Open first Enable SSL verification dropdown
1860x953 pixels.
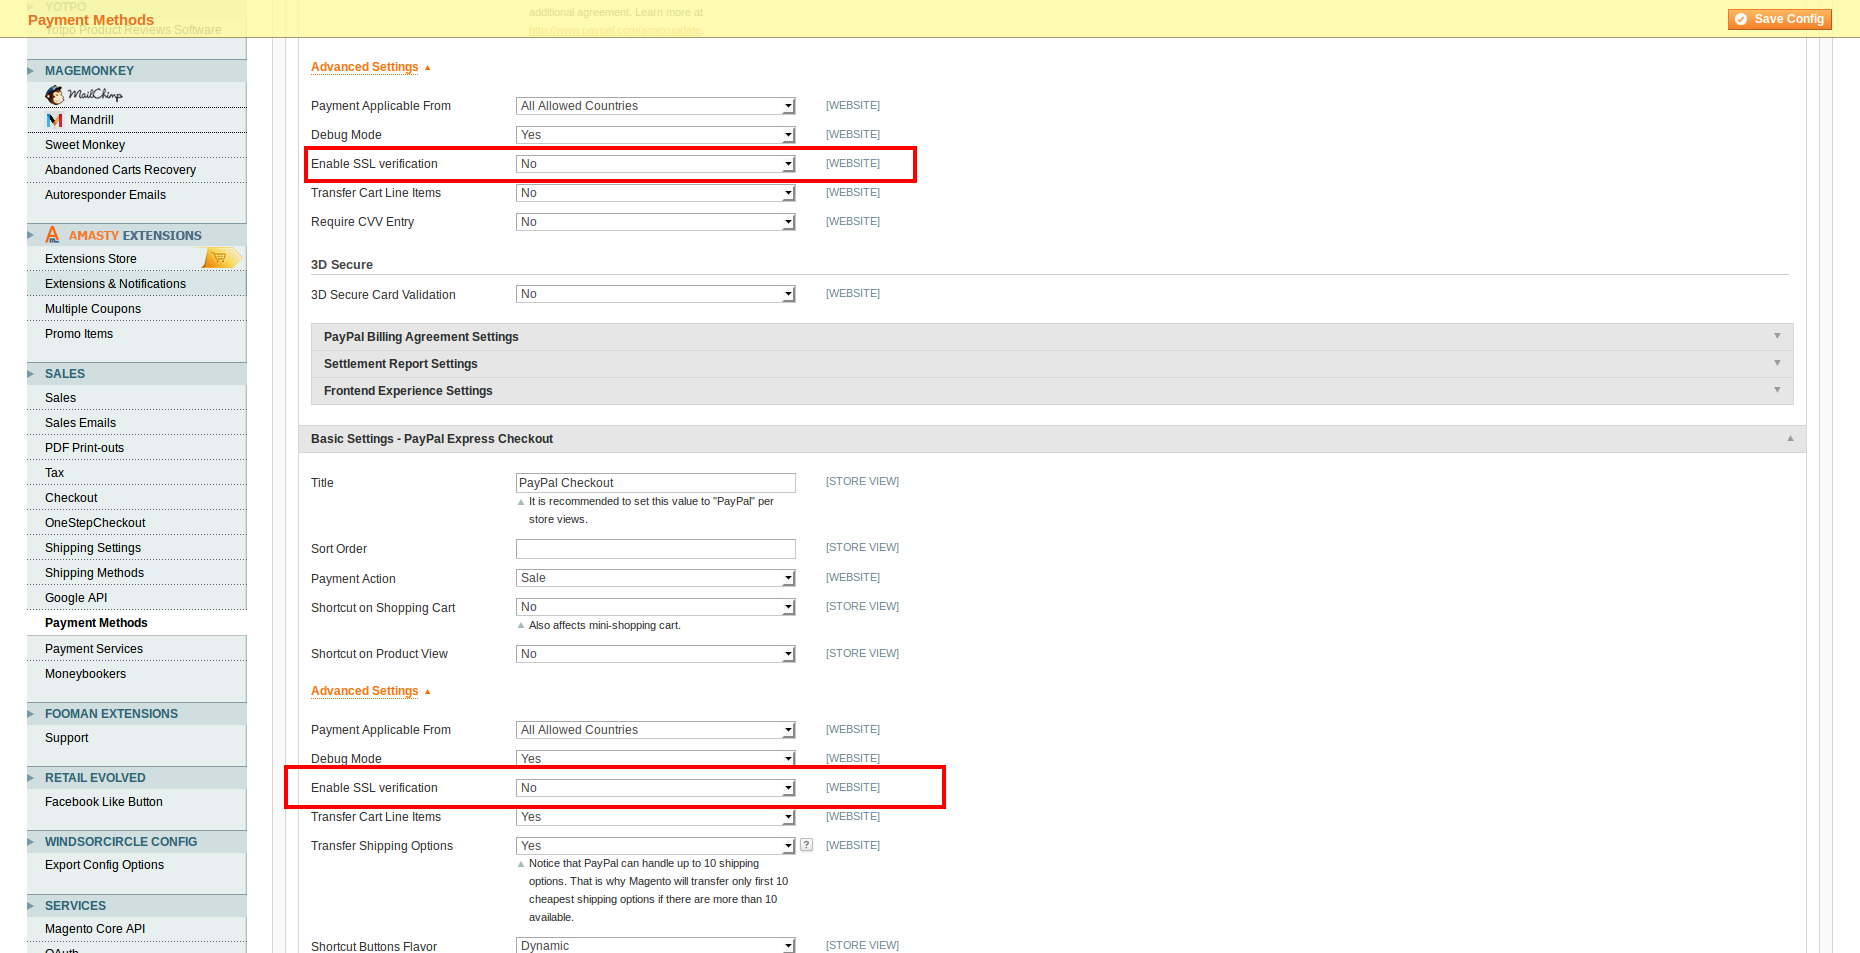(x=656, y=164)
